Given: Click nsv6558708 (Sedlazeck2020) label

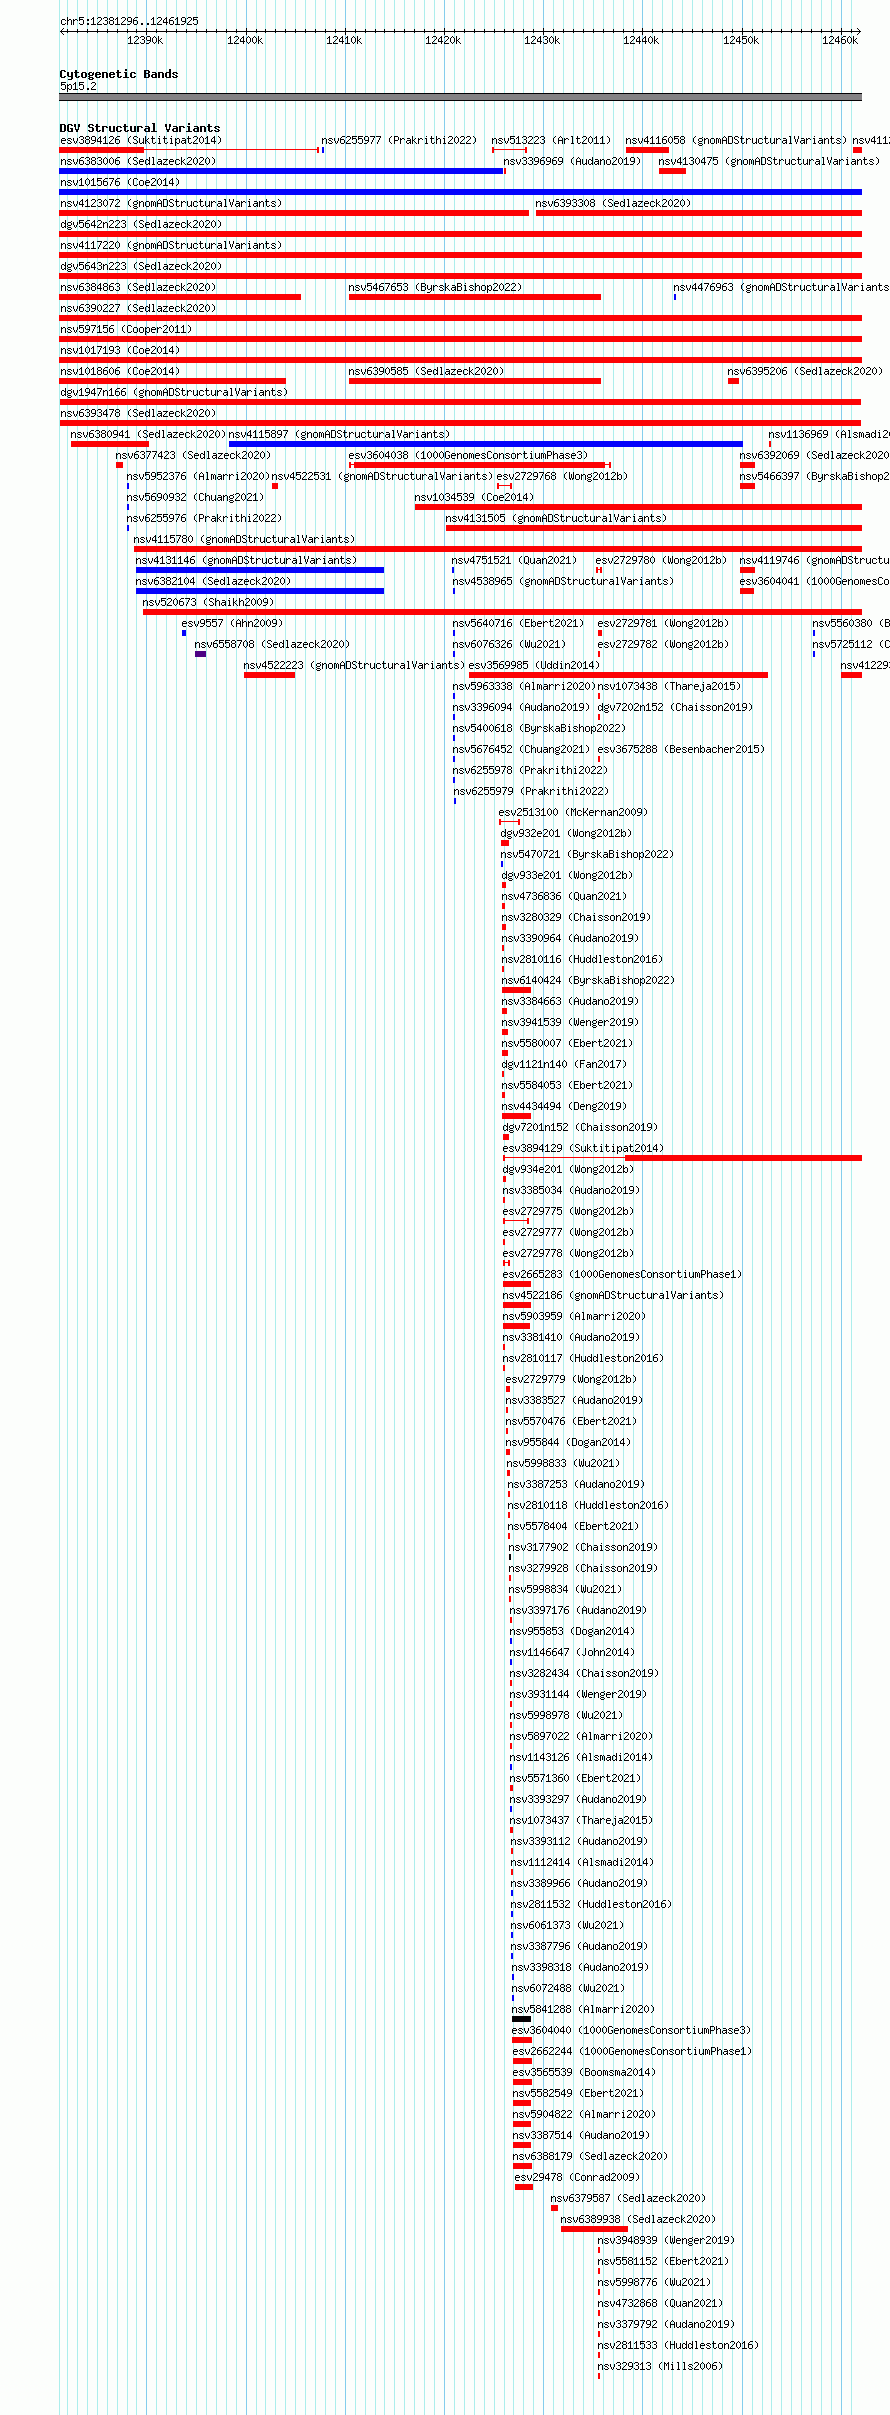Looking at the screenshot, I should pos(272,644).
